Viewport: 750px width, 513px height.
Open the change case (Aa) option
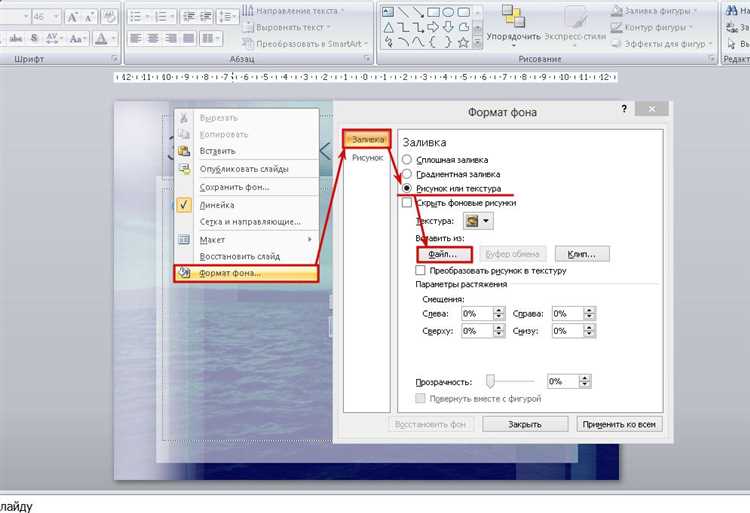(x=77, y=38)
